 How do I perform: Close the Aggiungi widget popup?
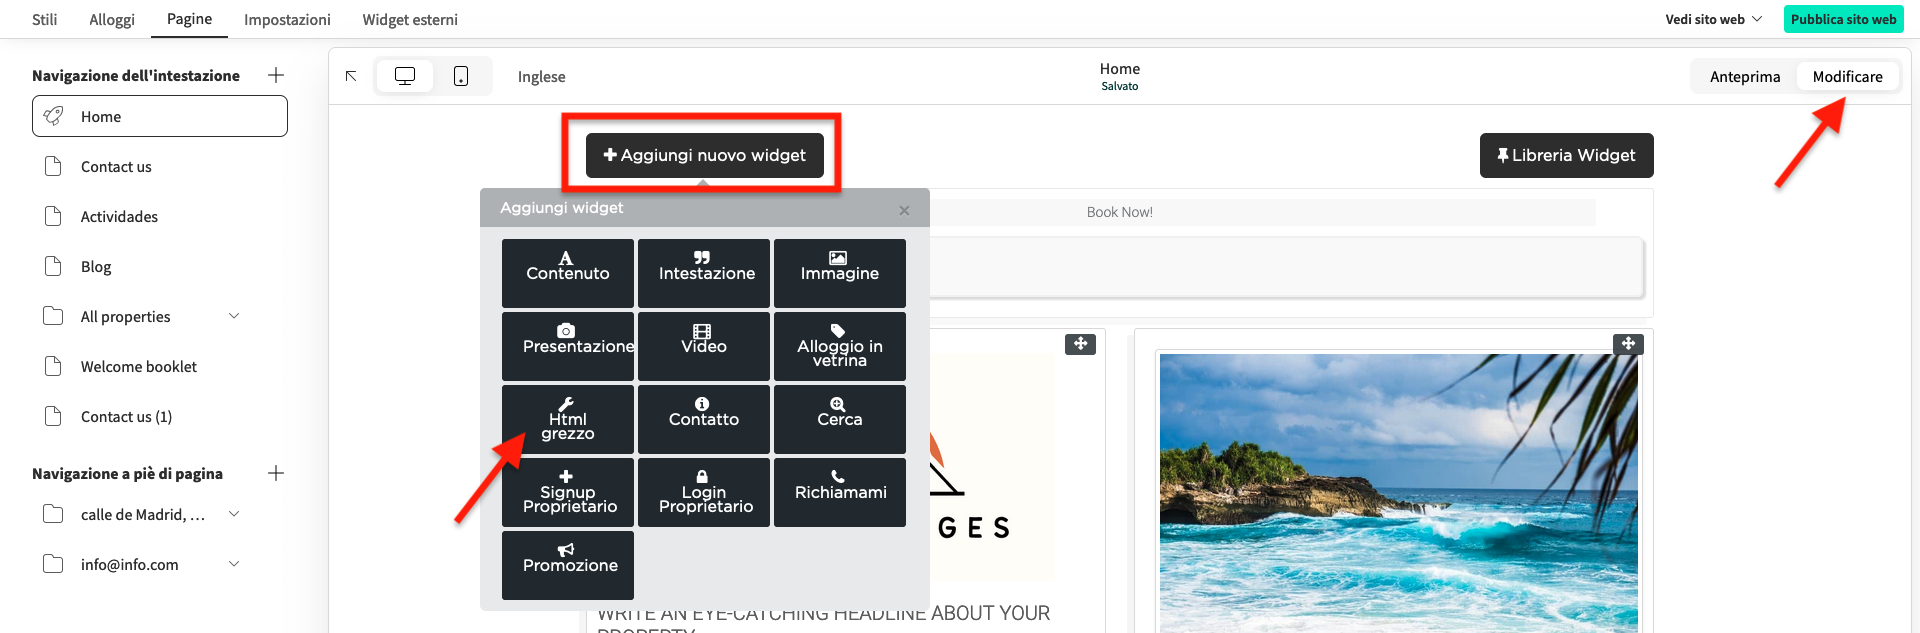[904, 210]
